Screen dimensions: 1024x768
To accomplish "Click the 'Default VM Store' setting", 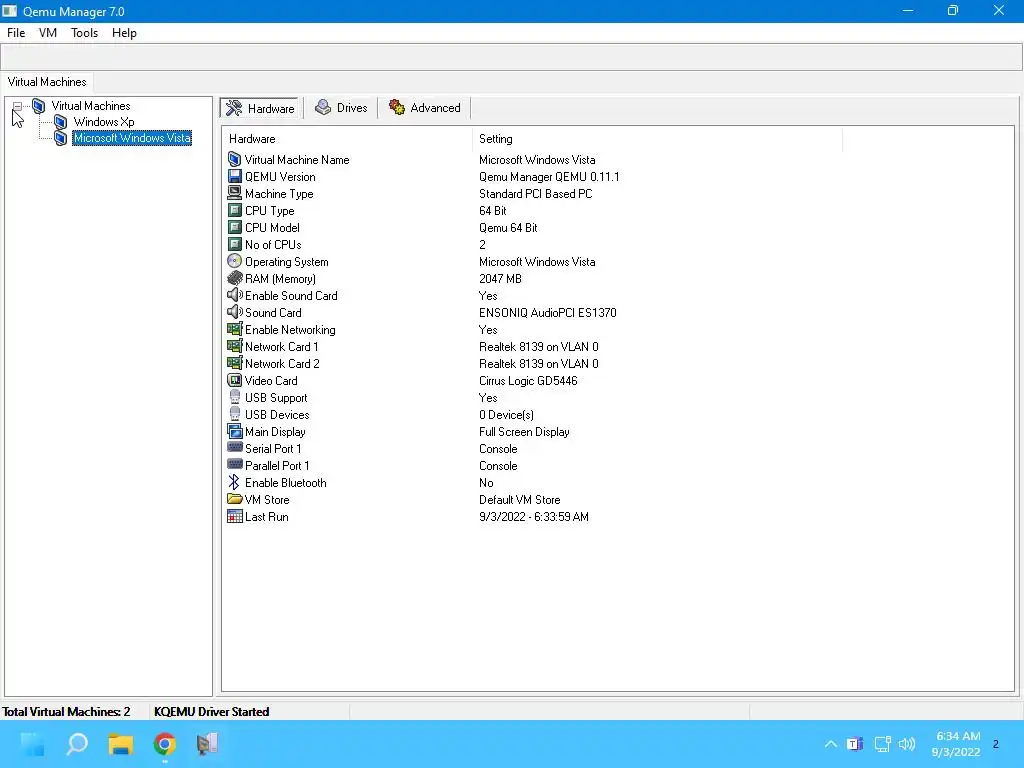I will pyautogui.click(x=519, y=500).
